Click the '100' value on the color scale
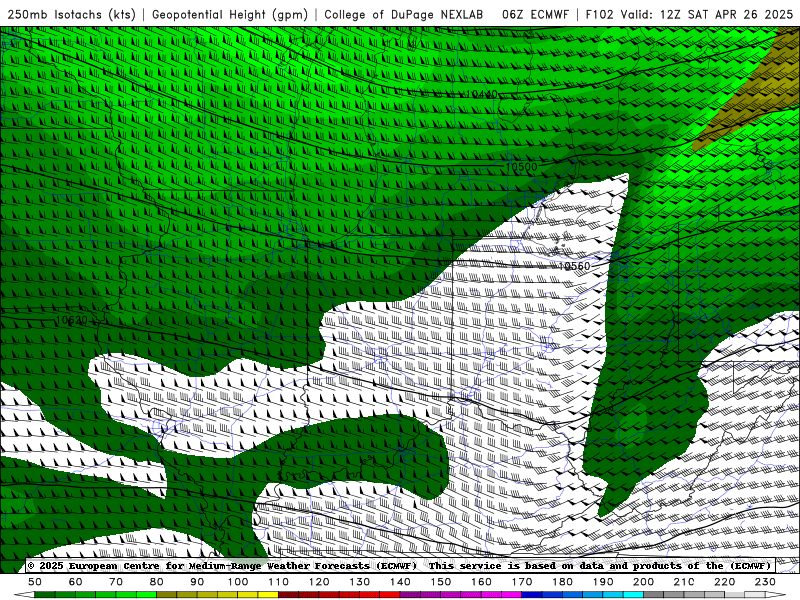 pos(238,582)
